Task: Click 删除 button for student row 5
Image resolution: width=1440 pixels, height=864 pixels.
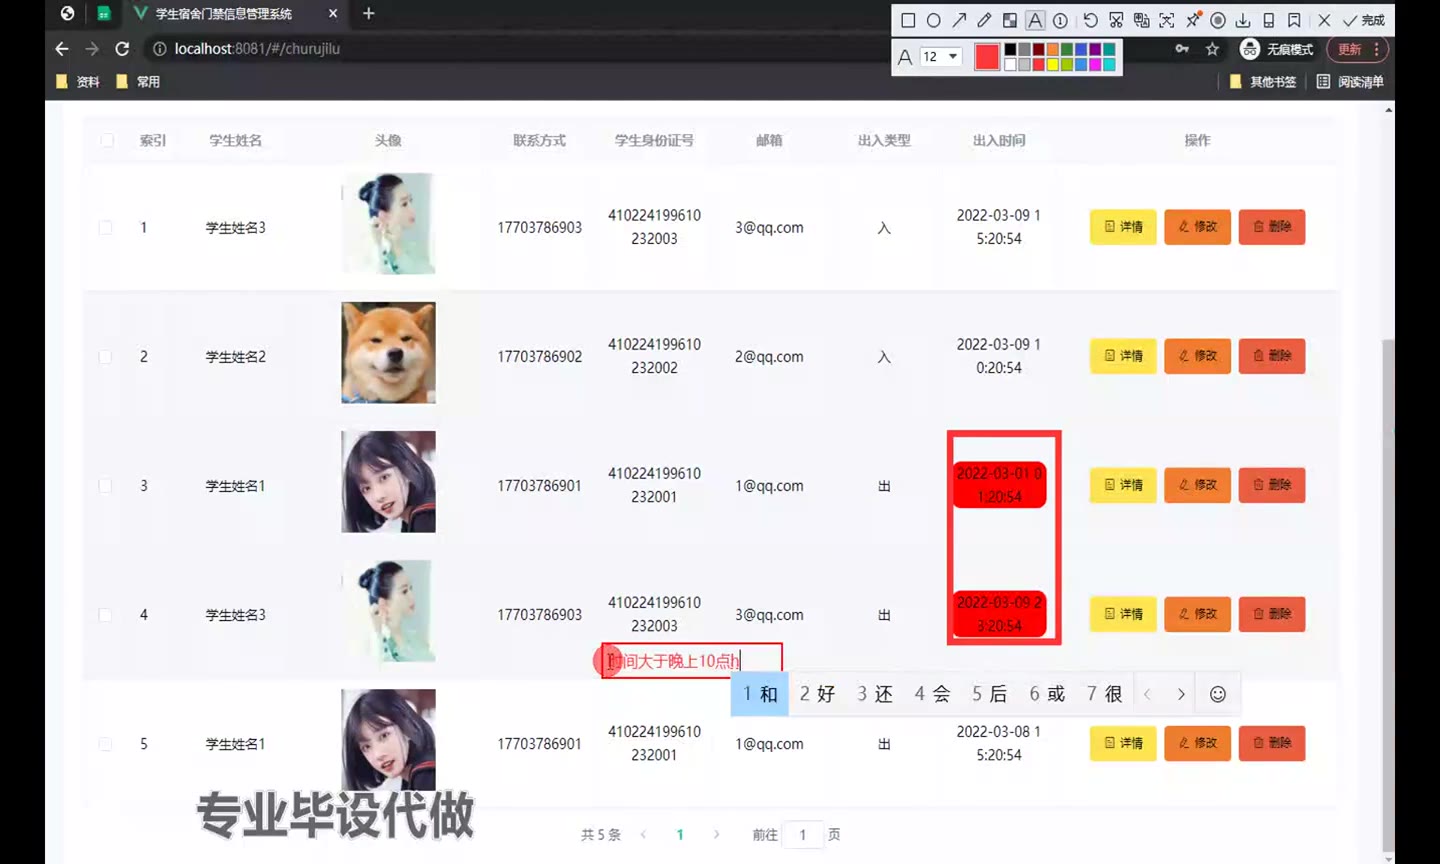Action: pyautogui.click(x=1272, y=743)
